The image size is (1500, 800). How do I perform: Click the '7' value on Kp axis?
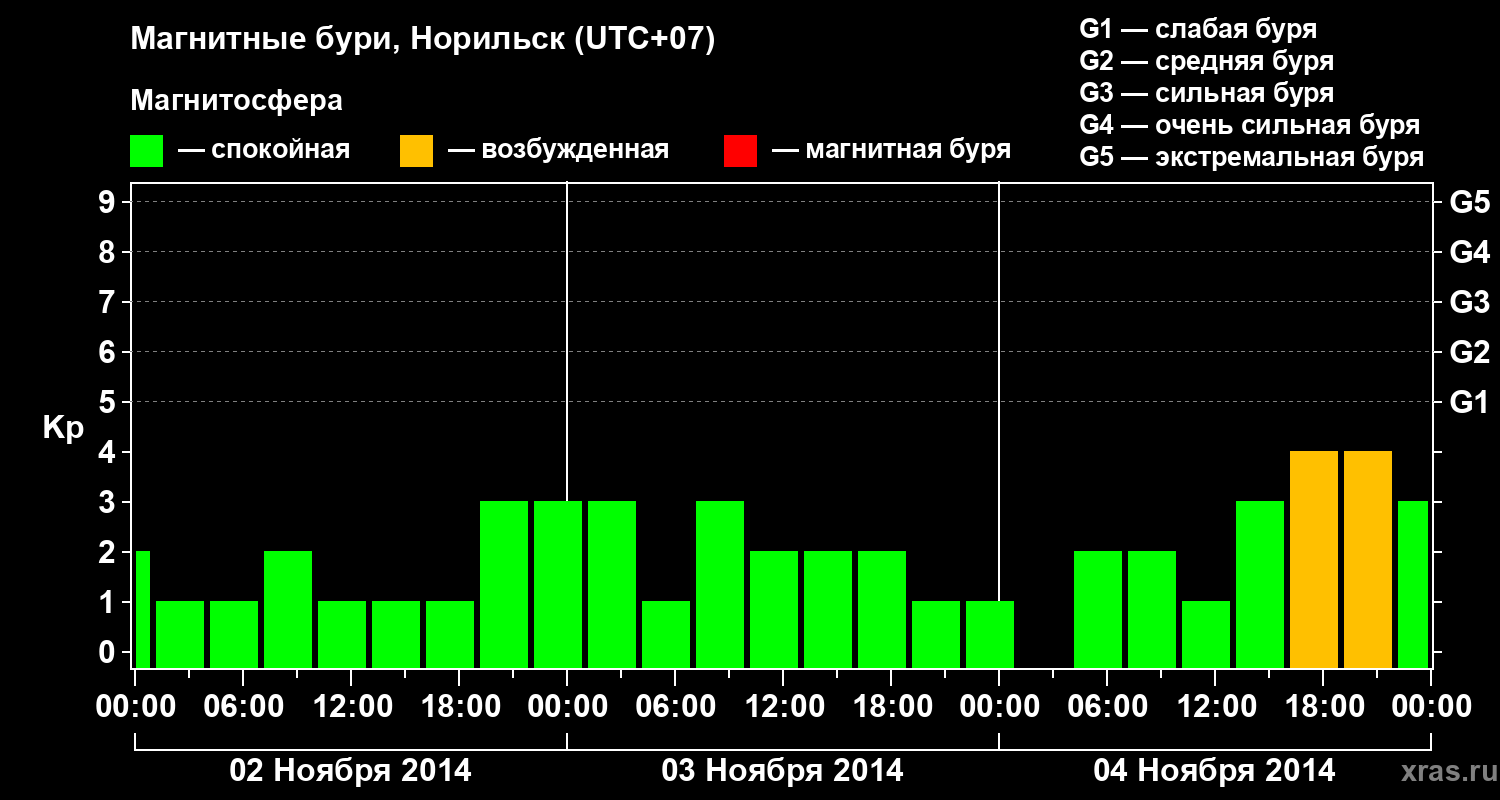[x=109, y=302]
